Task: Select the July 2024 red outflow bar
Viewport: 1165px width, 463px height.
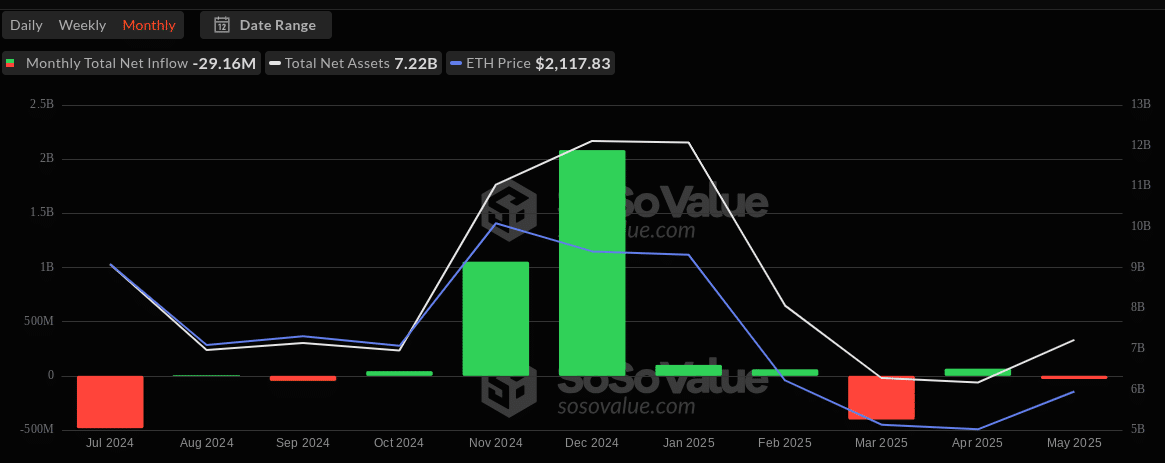Action: click(110, 402)
